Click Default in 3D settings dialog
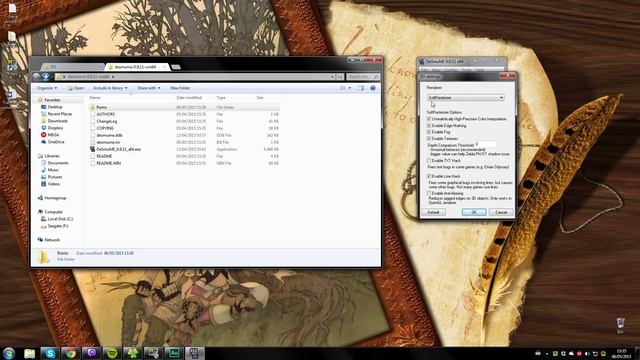The image size is (640, 360). click(x=433, y=212)
